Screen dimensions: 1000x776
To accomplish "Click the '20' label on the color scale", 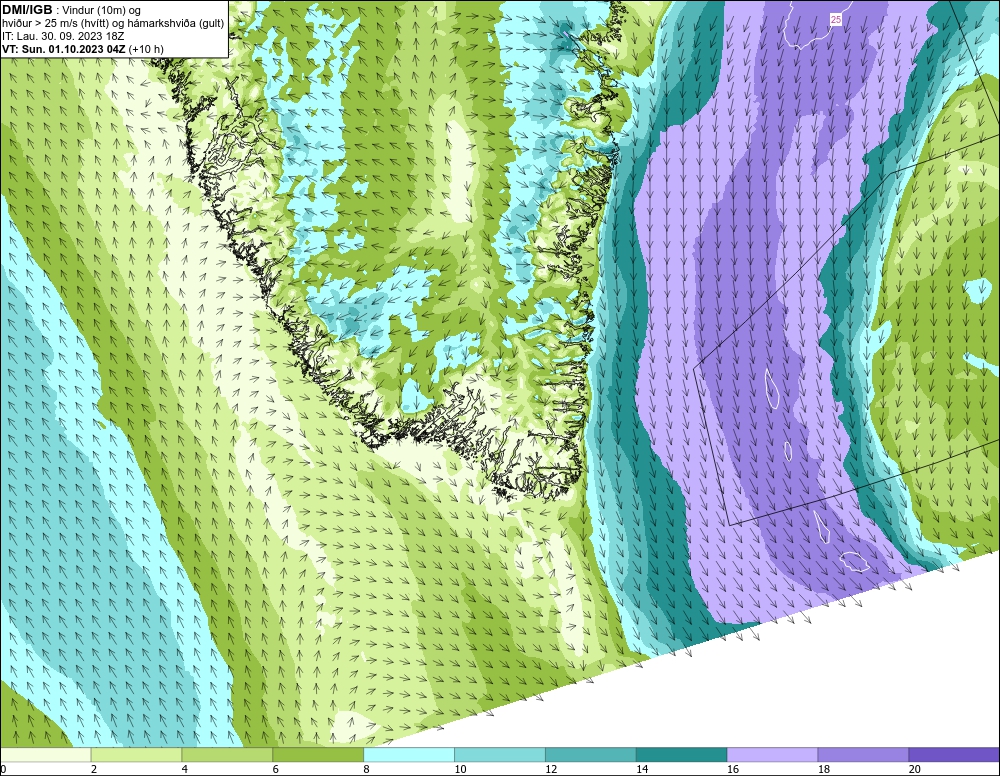I will 915,769.
